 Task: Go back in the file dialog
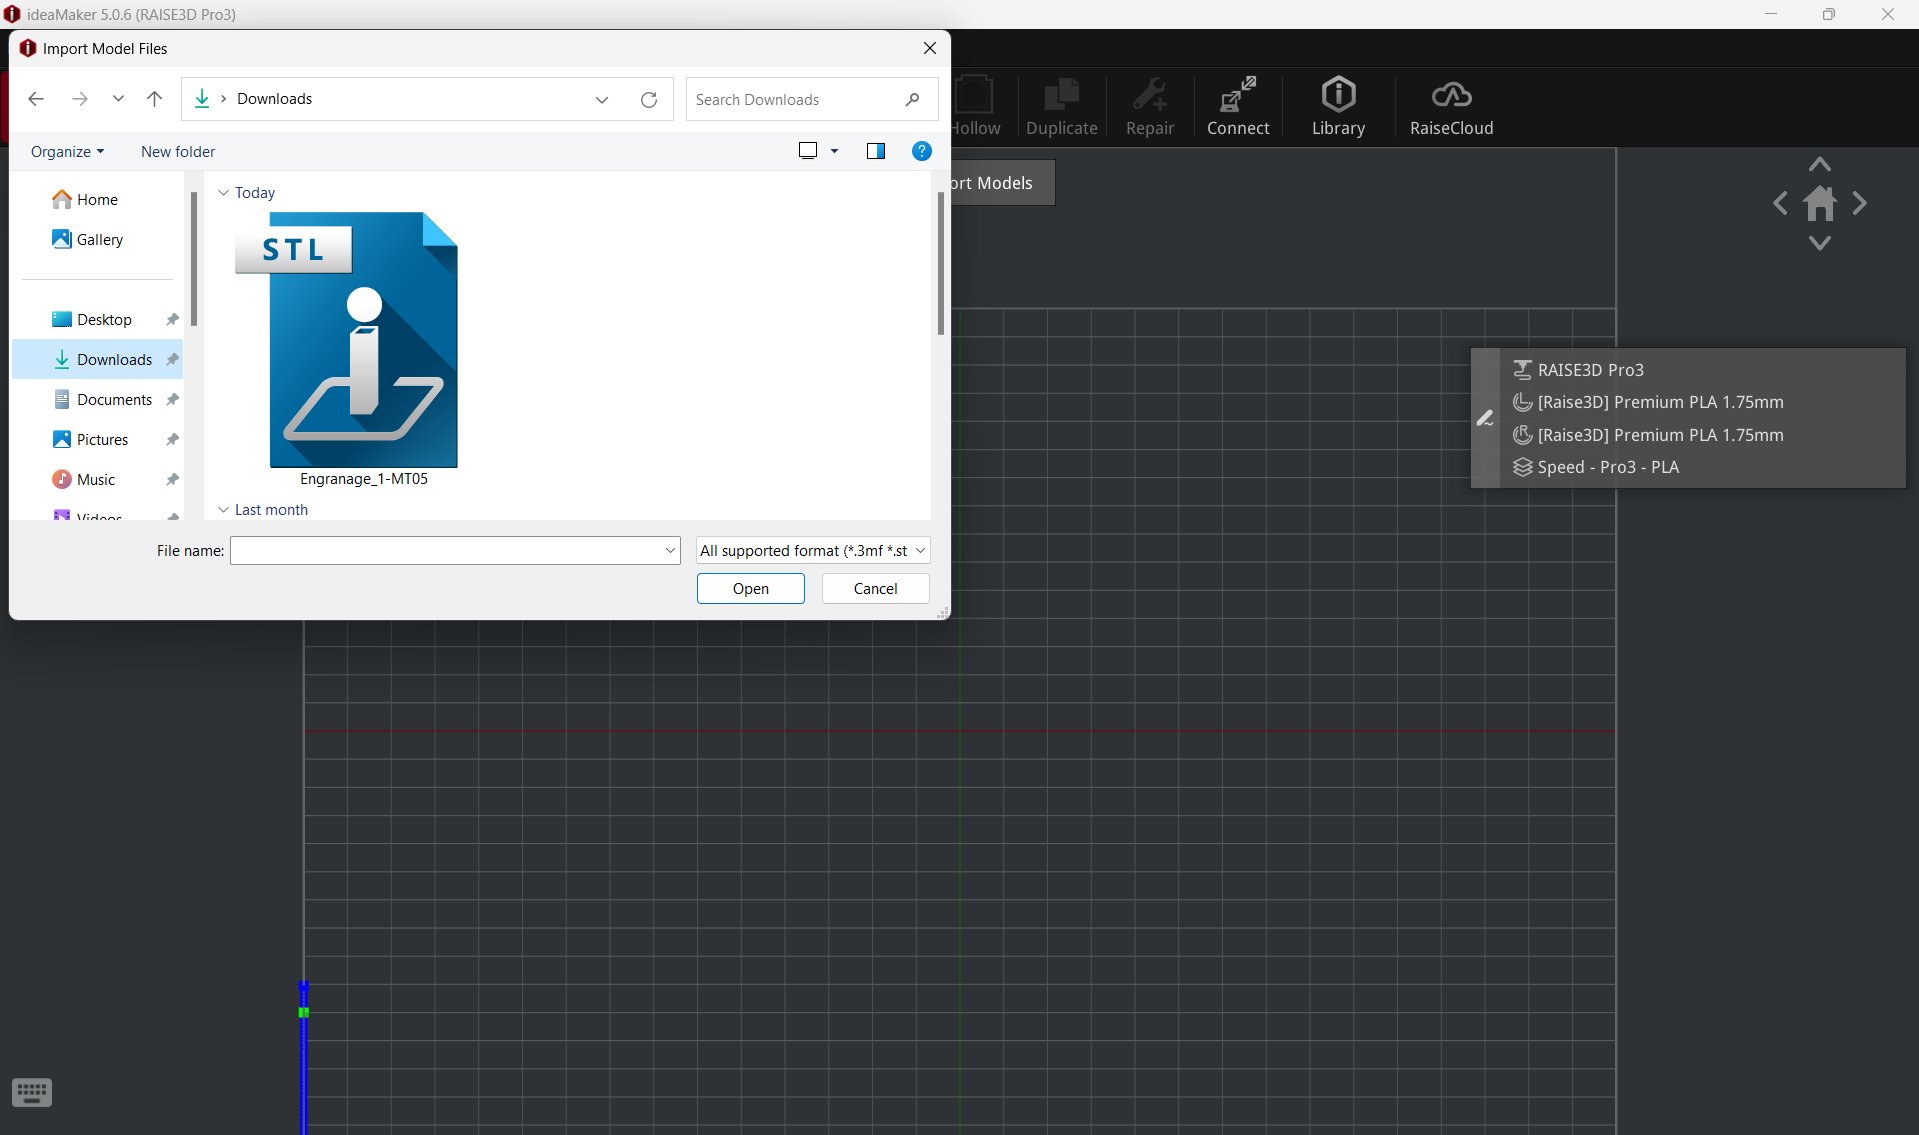click(x=36, y=99)
